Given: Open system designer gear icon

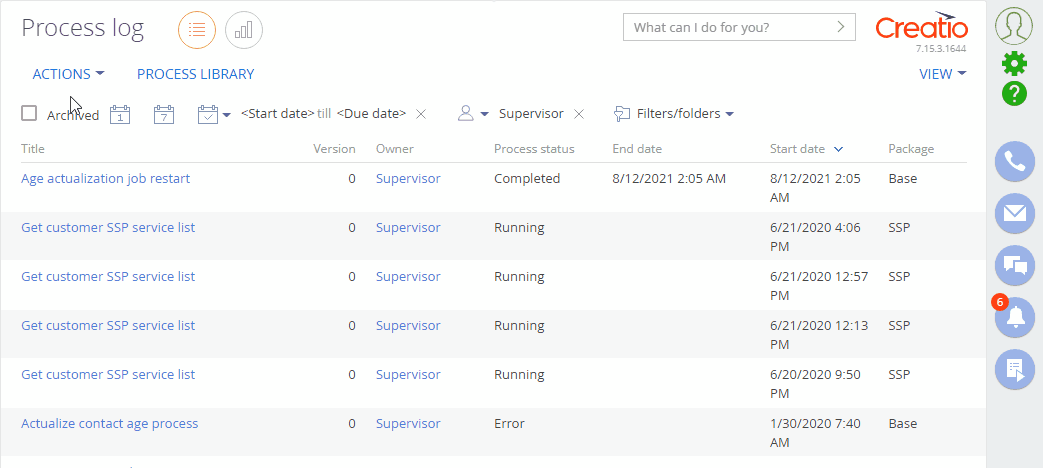Looking at the screenshot, I should [x=1014, y=64].
